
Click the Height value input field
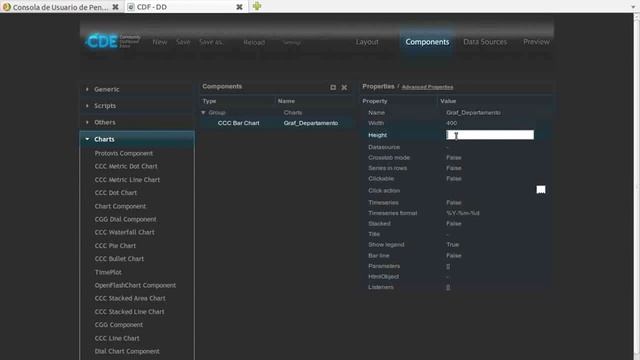490,135
